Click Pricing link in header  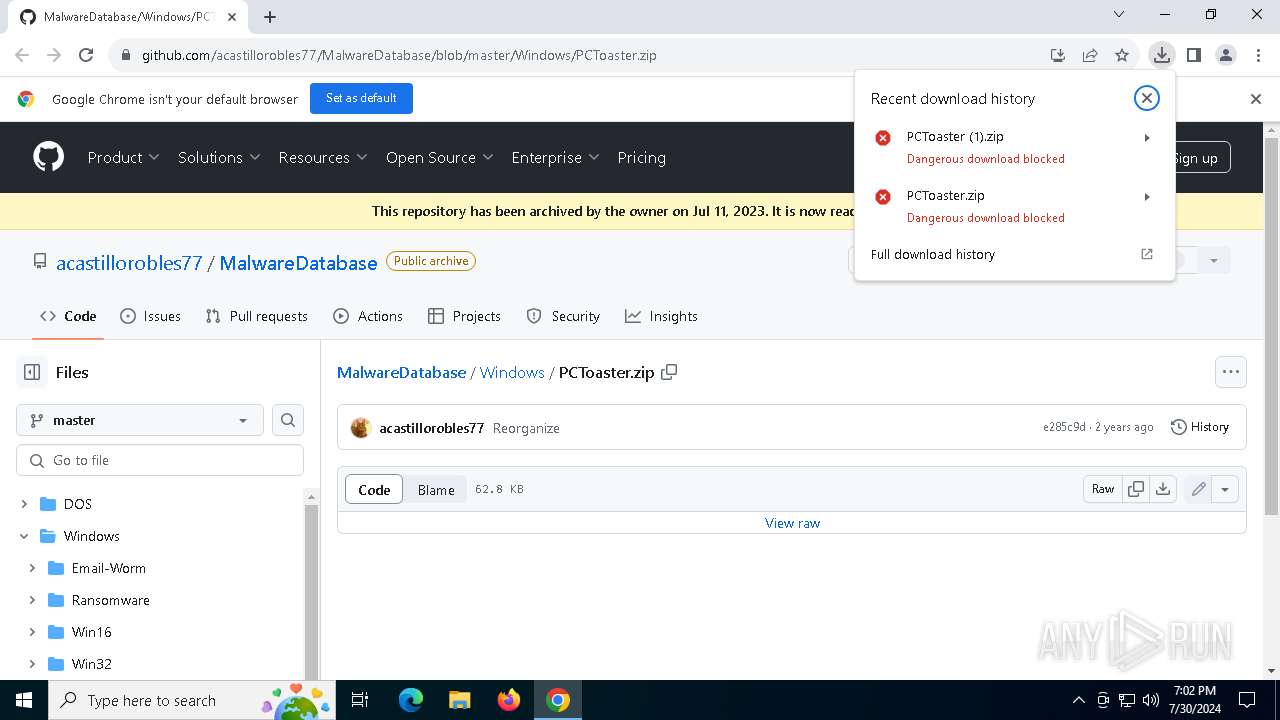641,157
